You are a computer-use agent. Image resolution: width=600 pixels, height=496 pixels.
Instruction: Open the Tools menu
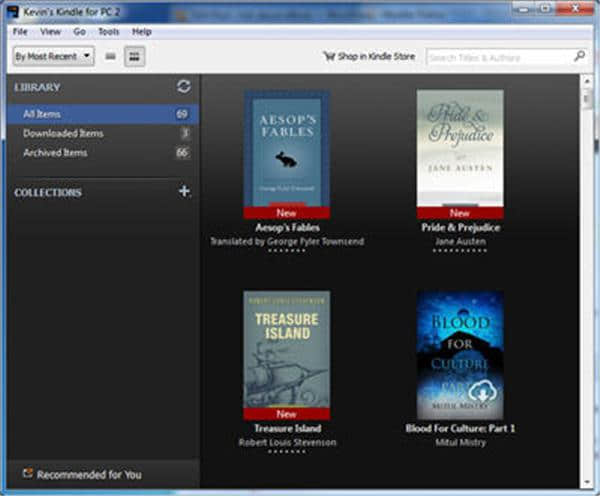[x=108, y=32]
